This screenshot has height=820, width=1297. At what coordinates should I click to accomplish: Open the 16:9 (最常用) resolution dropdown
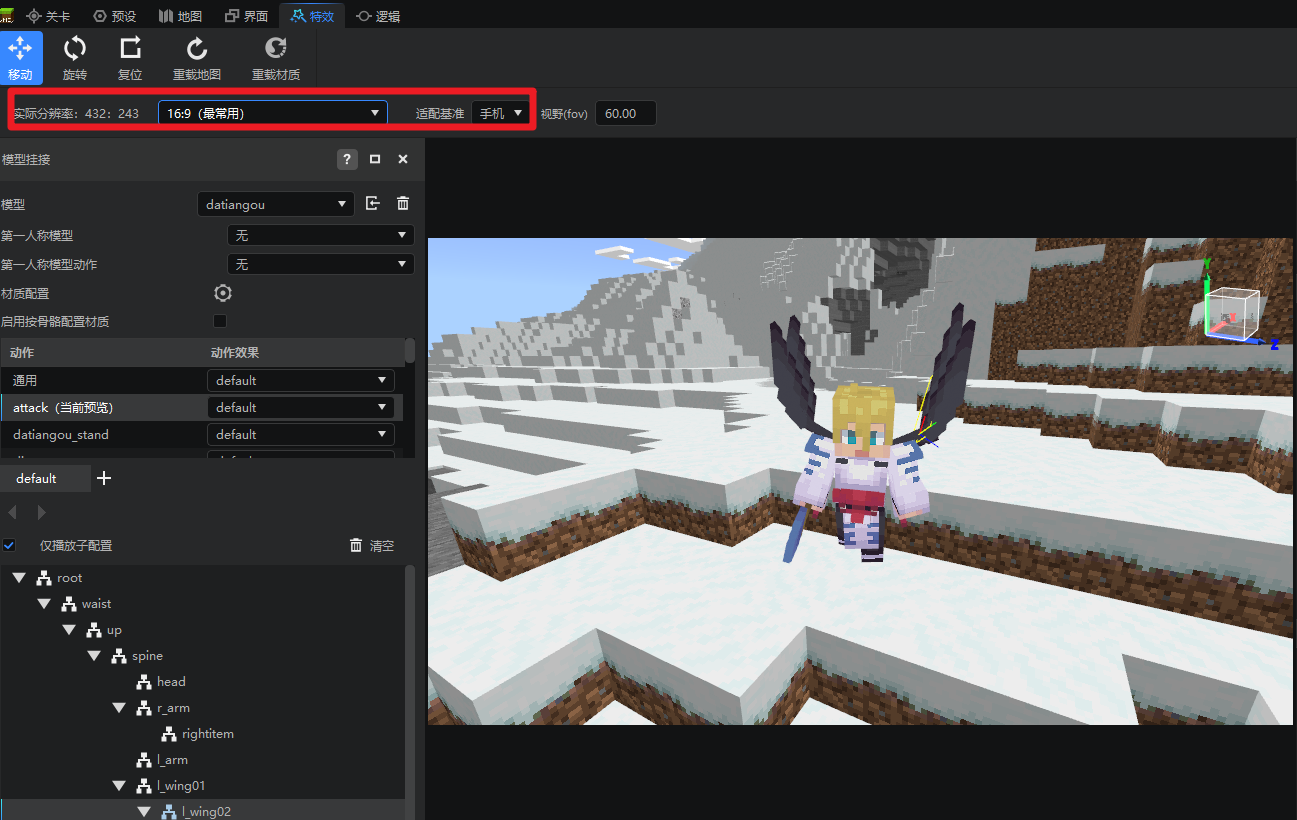click(x=273, y=113)
